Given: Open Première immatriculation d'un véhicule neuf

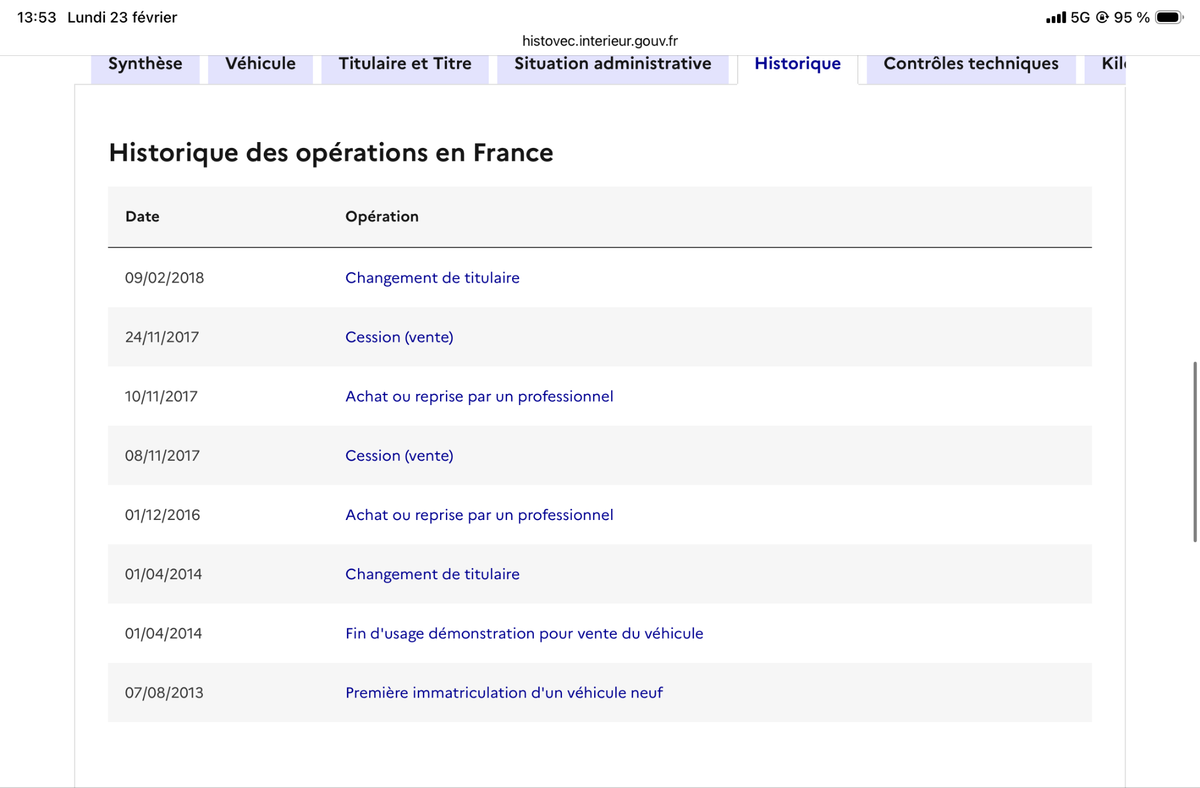Looking at the screenshot, I should tap(504, 692).
